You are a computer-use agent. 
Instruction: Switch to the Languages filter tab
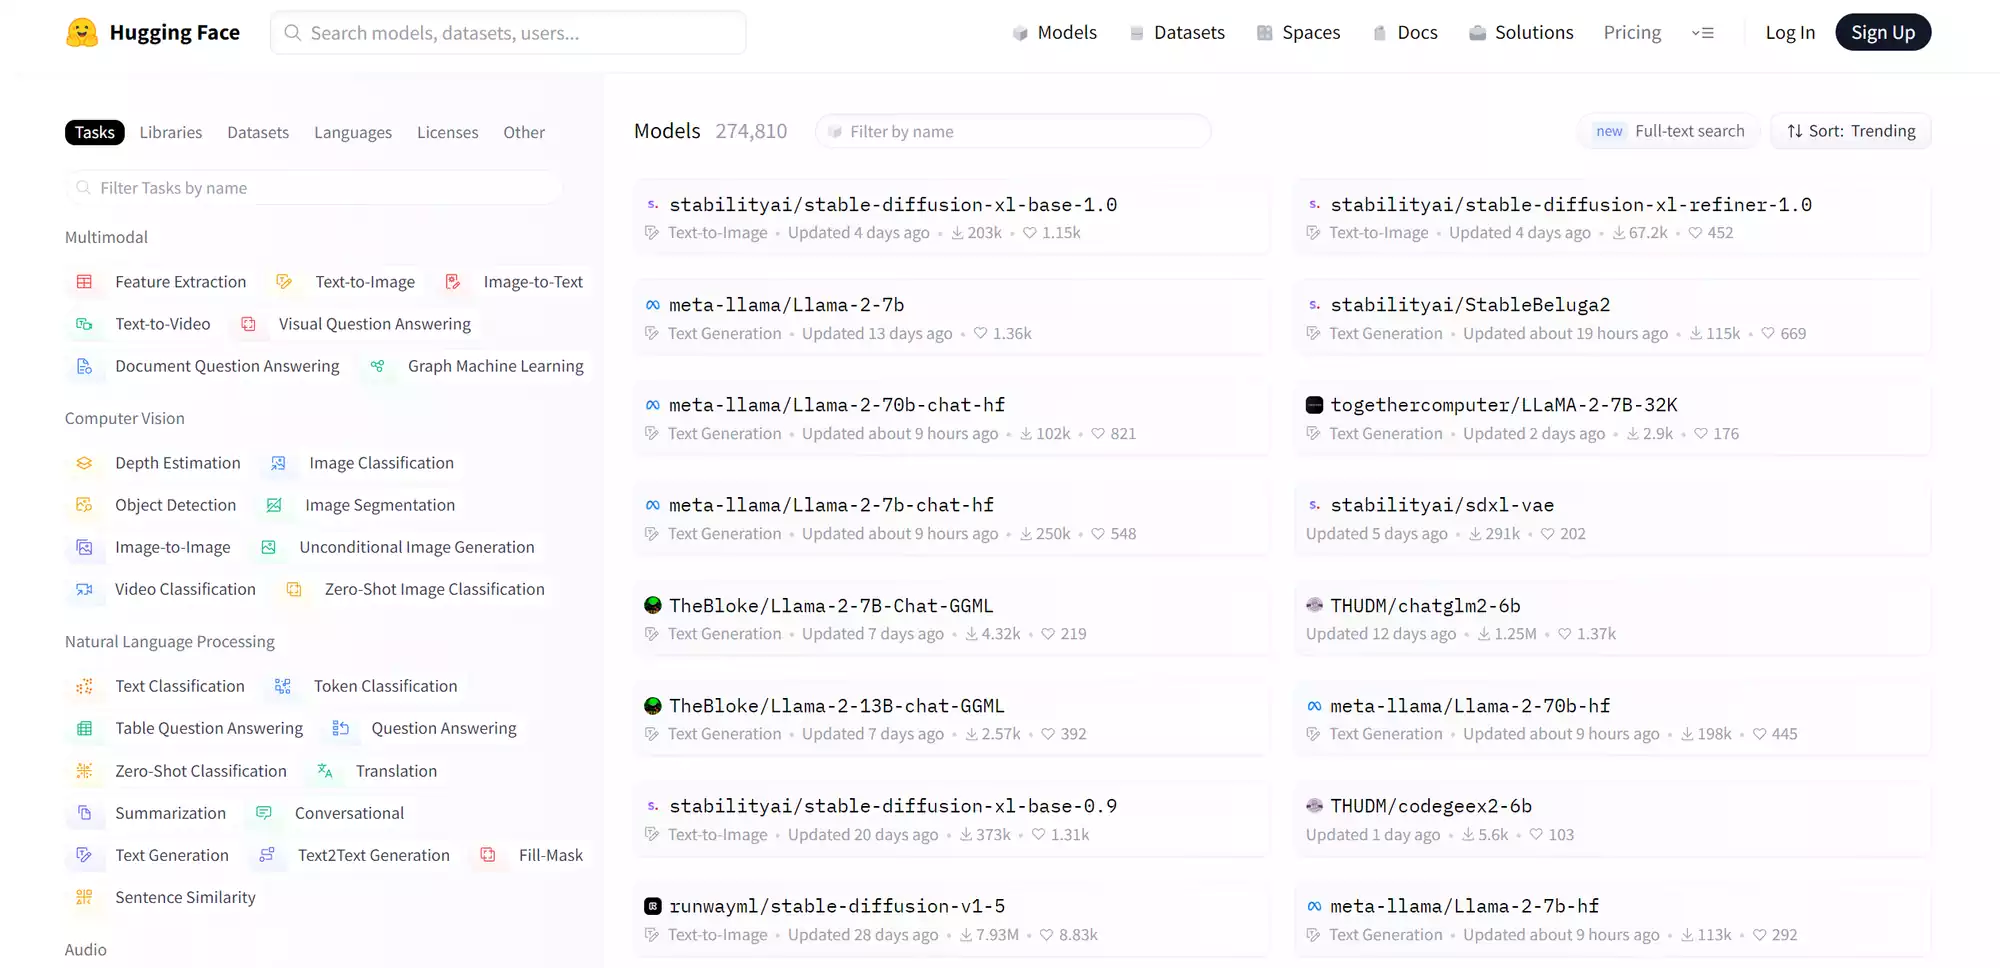[353, 132]
